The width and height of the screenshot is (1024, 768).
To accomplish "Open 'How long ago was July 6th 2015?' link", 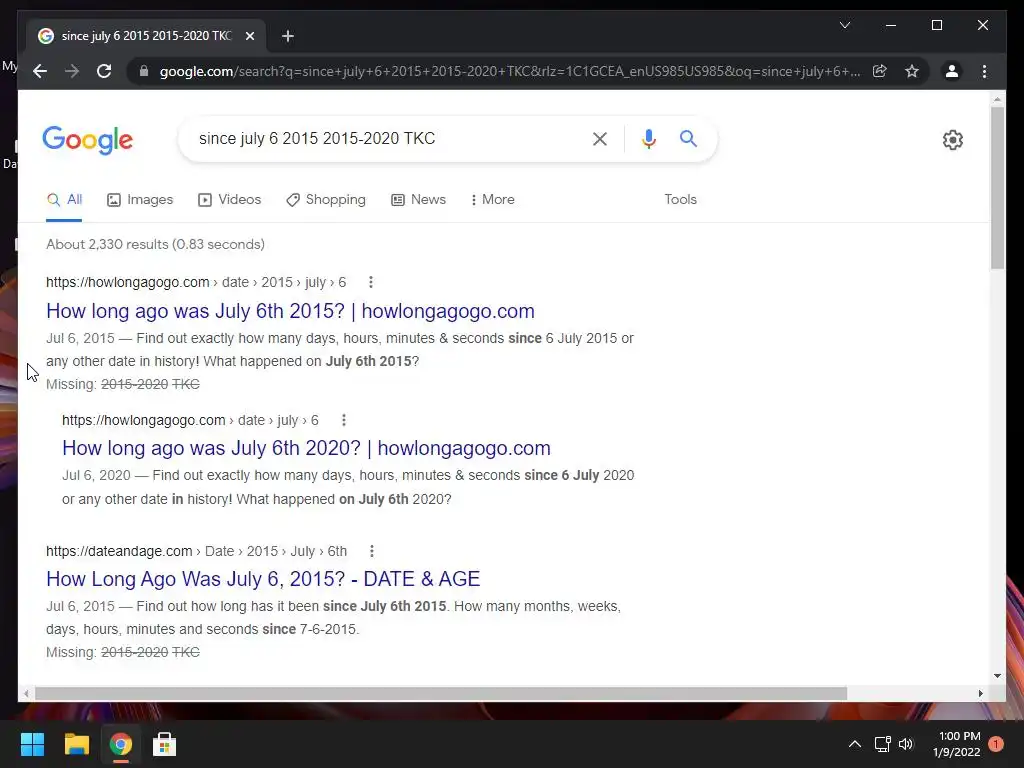I will tap(291, 311).
